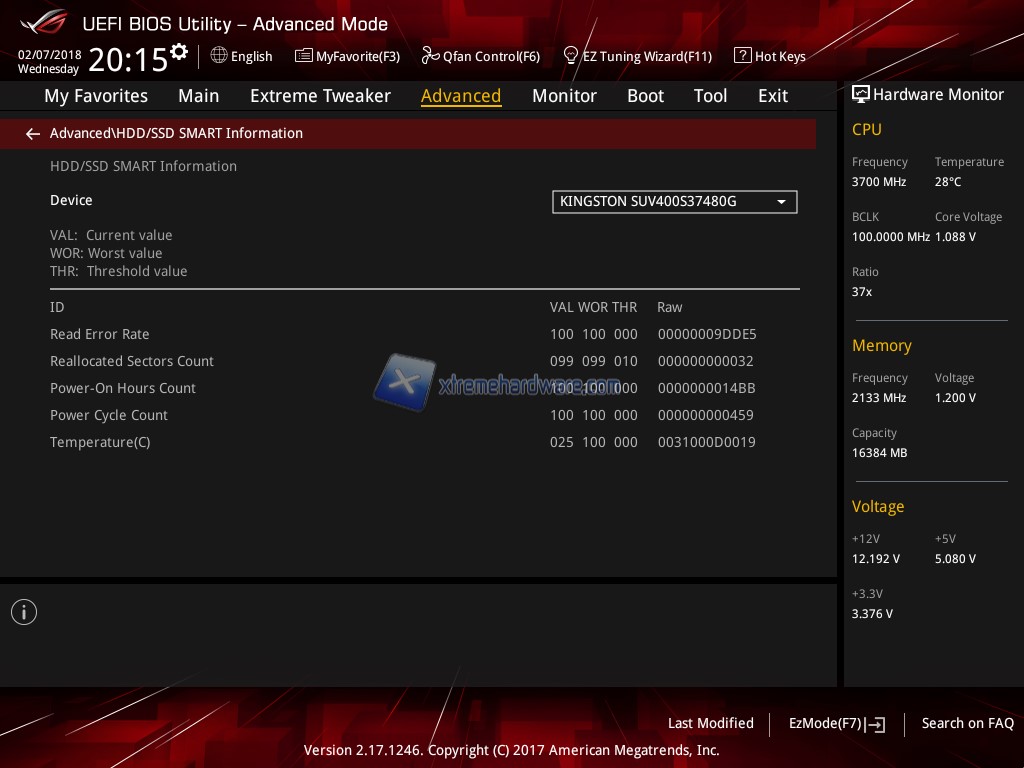The image size is (1024, 768).
Task: Open the Hot Keys help
Action: tap(770, 56)
